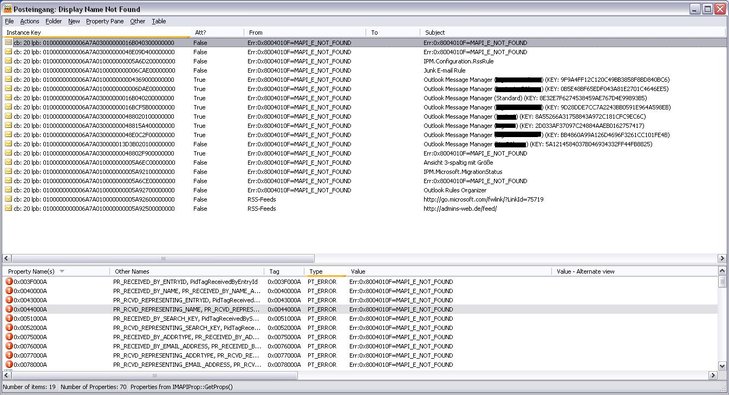
Task: Click right arrow of message list horizontal scrollbar
Action: pyautogui.click(x=722, y=258)
